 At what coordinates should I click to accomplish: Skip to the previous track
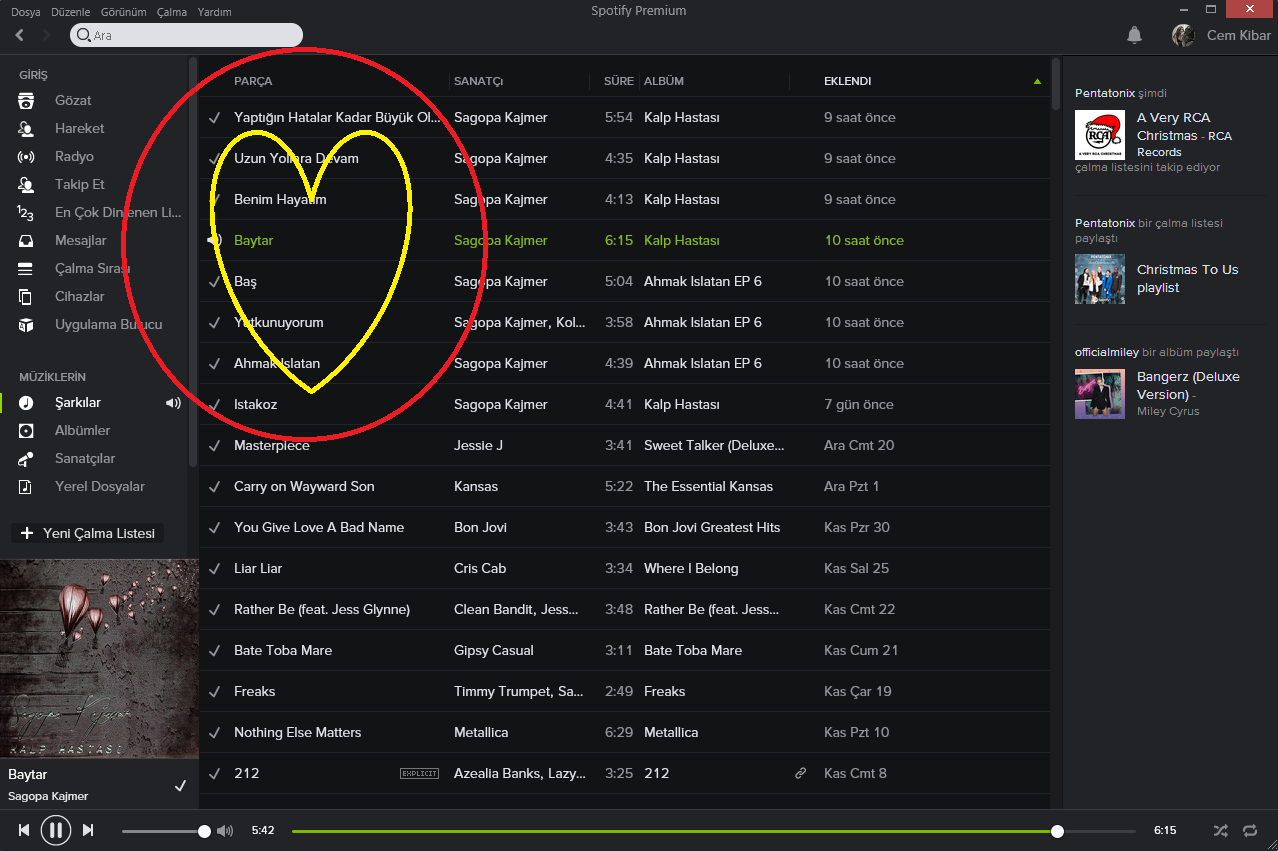pos(24,830)
